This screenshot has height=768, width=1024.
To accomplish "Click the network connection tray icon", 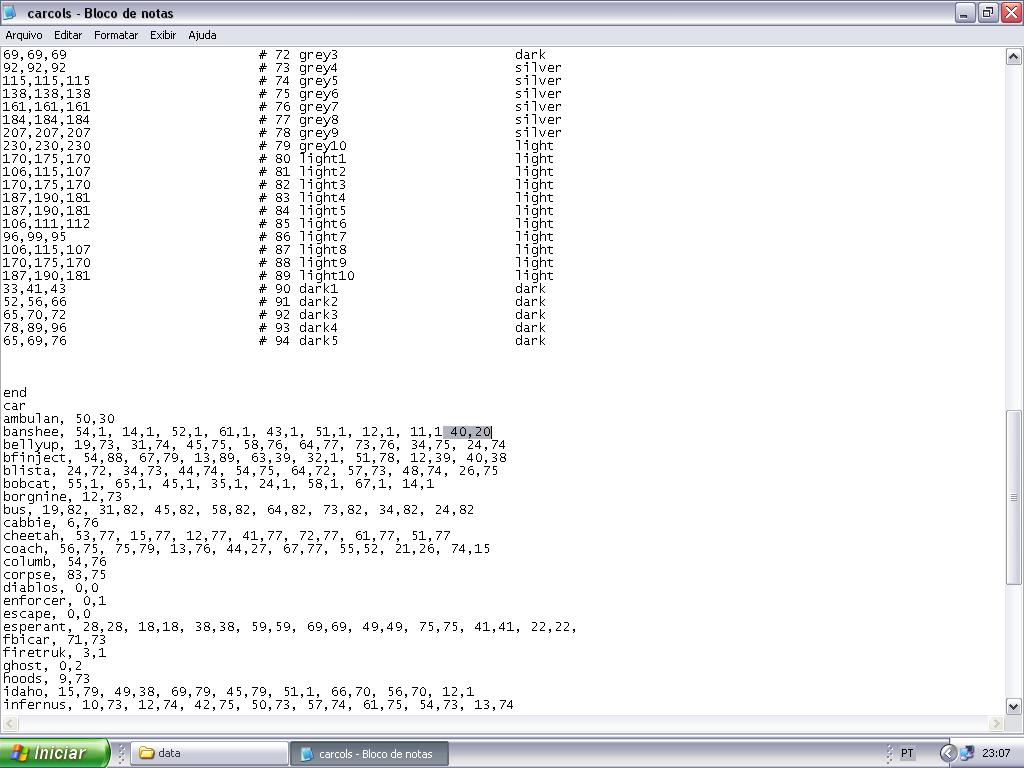I will pos(967,753).
